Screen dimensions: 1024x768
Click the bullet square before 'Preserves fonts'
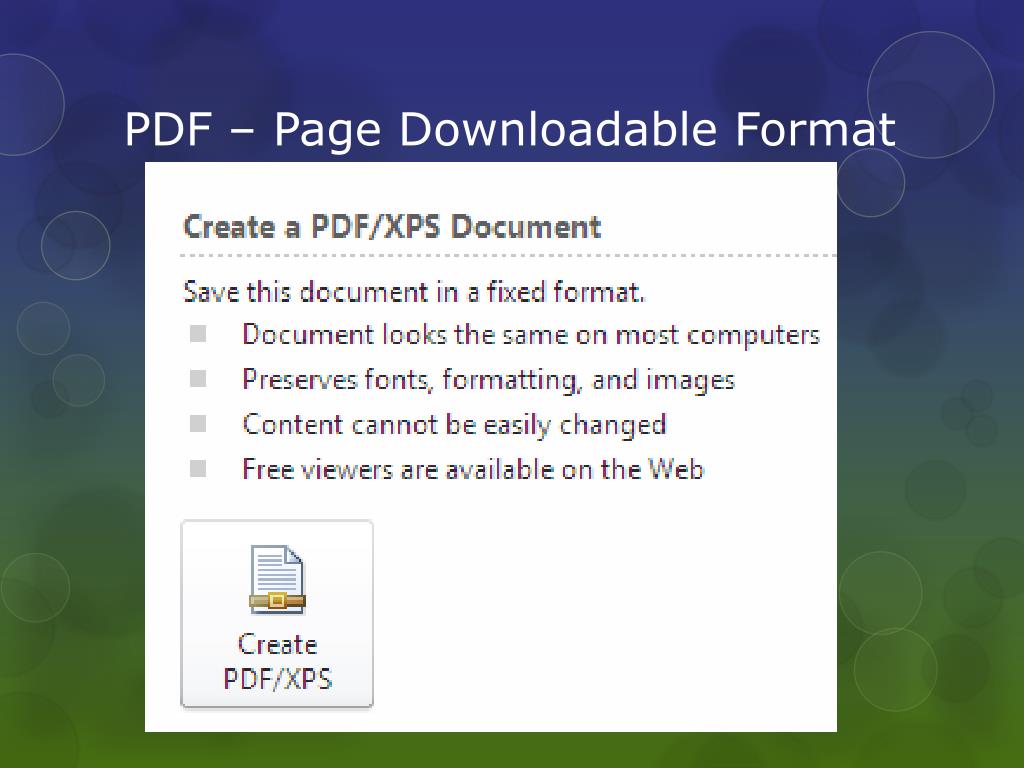click(x=198, y=379)
